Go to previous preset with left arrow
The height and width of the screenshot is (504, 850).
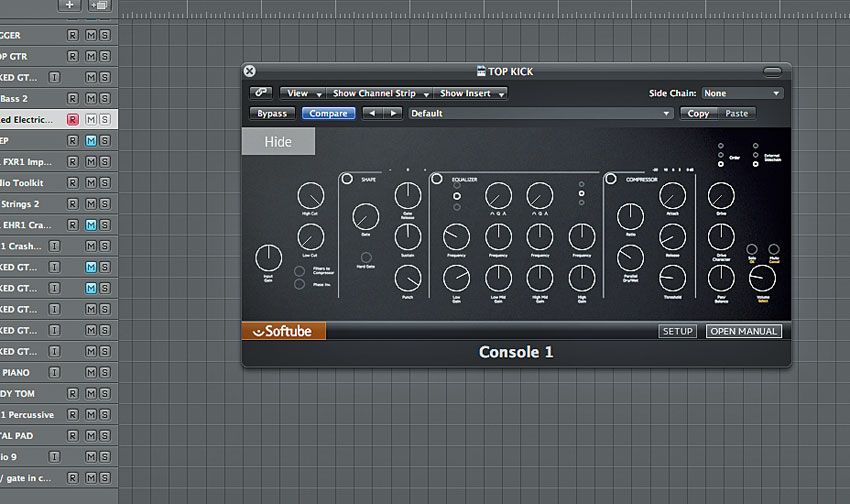pos(372,113)
